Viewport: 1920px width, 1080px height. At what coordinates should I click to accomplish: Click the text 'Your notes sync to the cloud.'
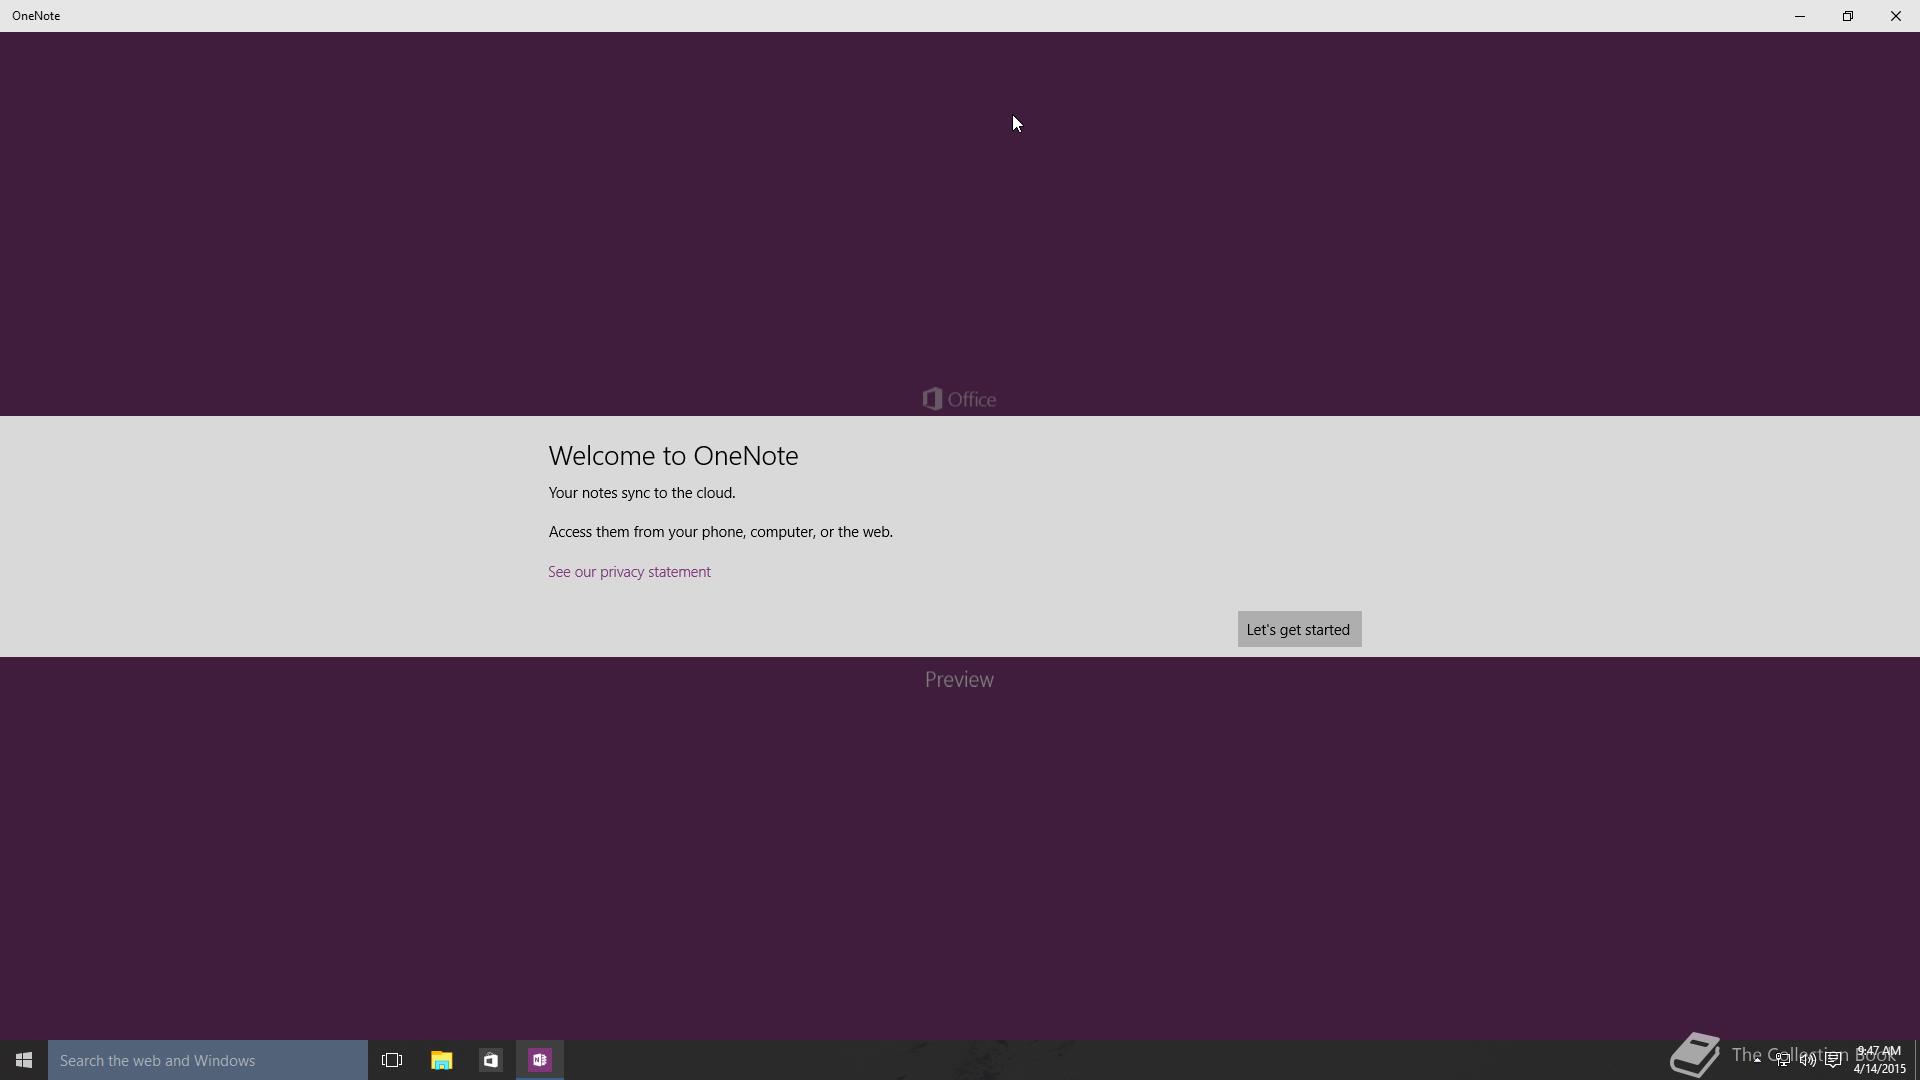pyautogui.click(x=642, y=493)
